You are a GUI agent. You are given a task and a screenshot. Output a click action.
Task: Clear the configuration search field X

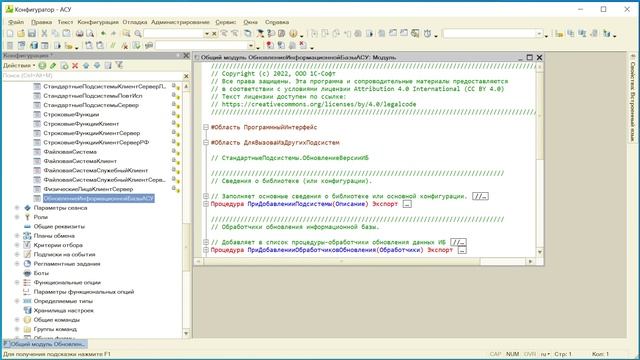186,76
